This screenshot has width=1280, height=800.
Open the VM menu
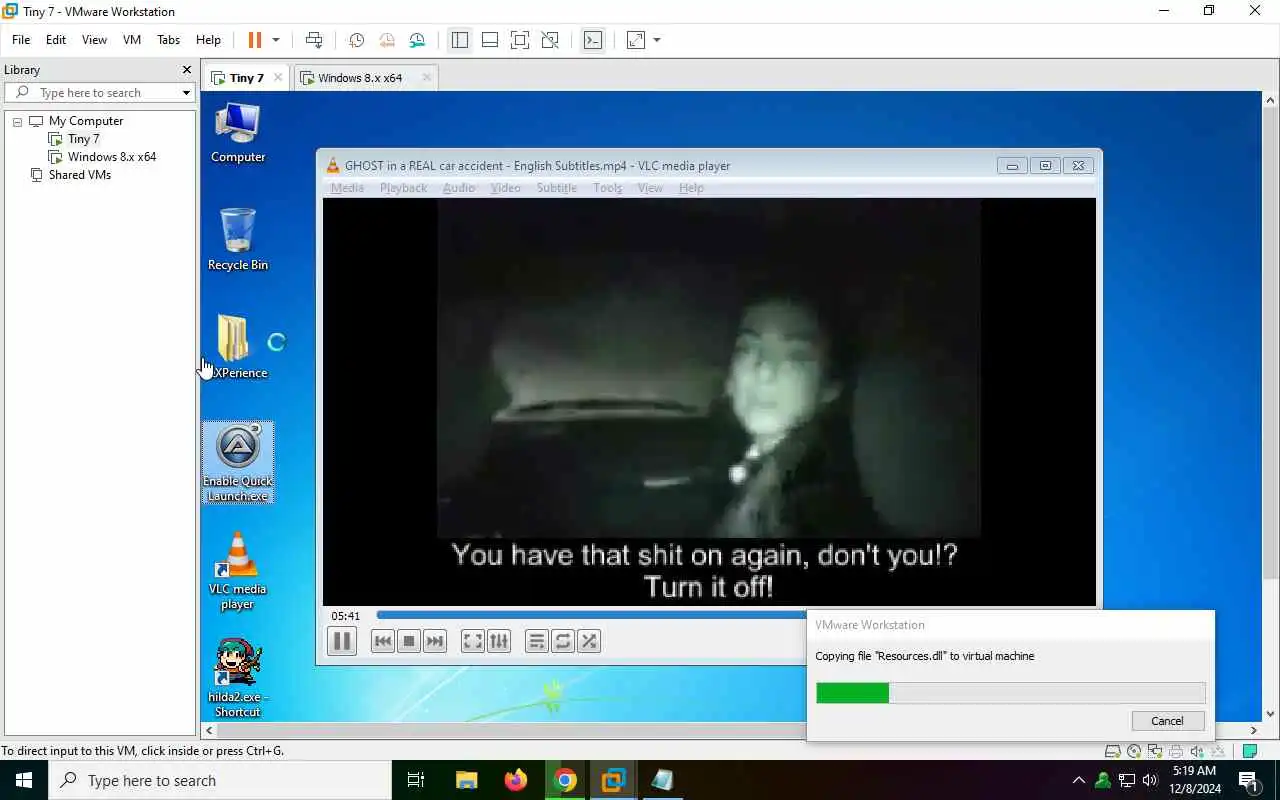pyautogui.click(x=132, y=40)
